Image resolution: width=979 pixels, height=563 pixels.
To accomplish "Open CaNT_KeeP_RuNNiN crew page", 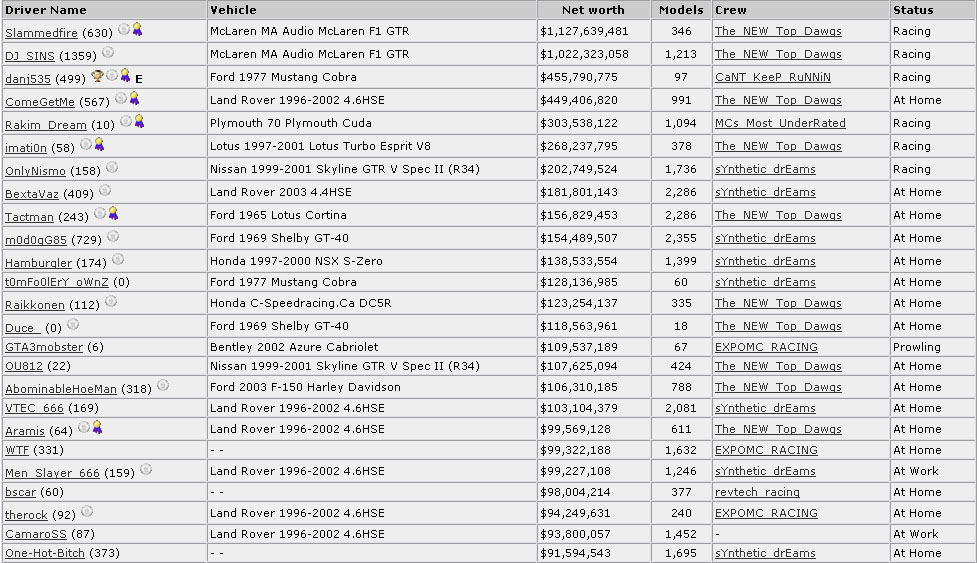I will tap(773, 77).
